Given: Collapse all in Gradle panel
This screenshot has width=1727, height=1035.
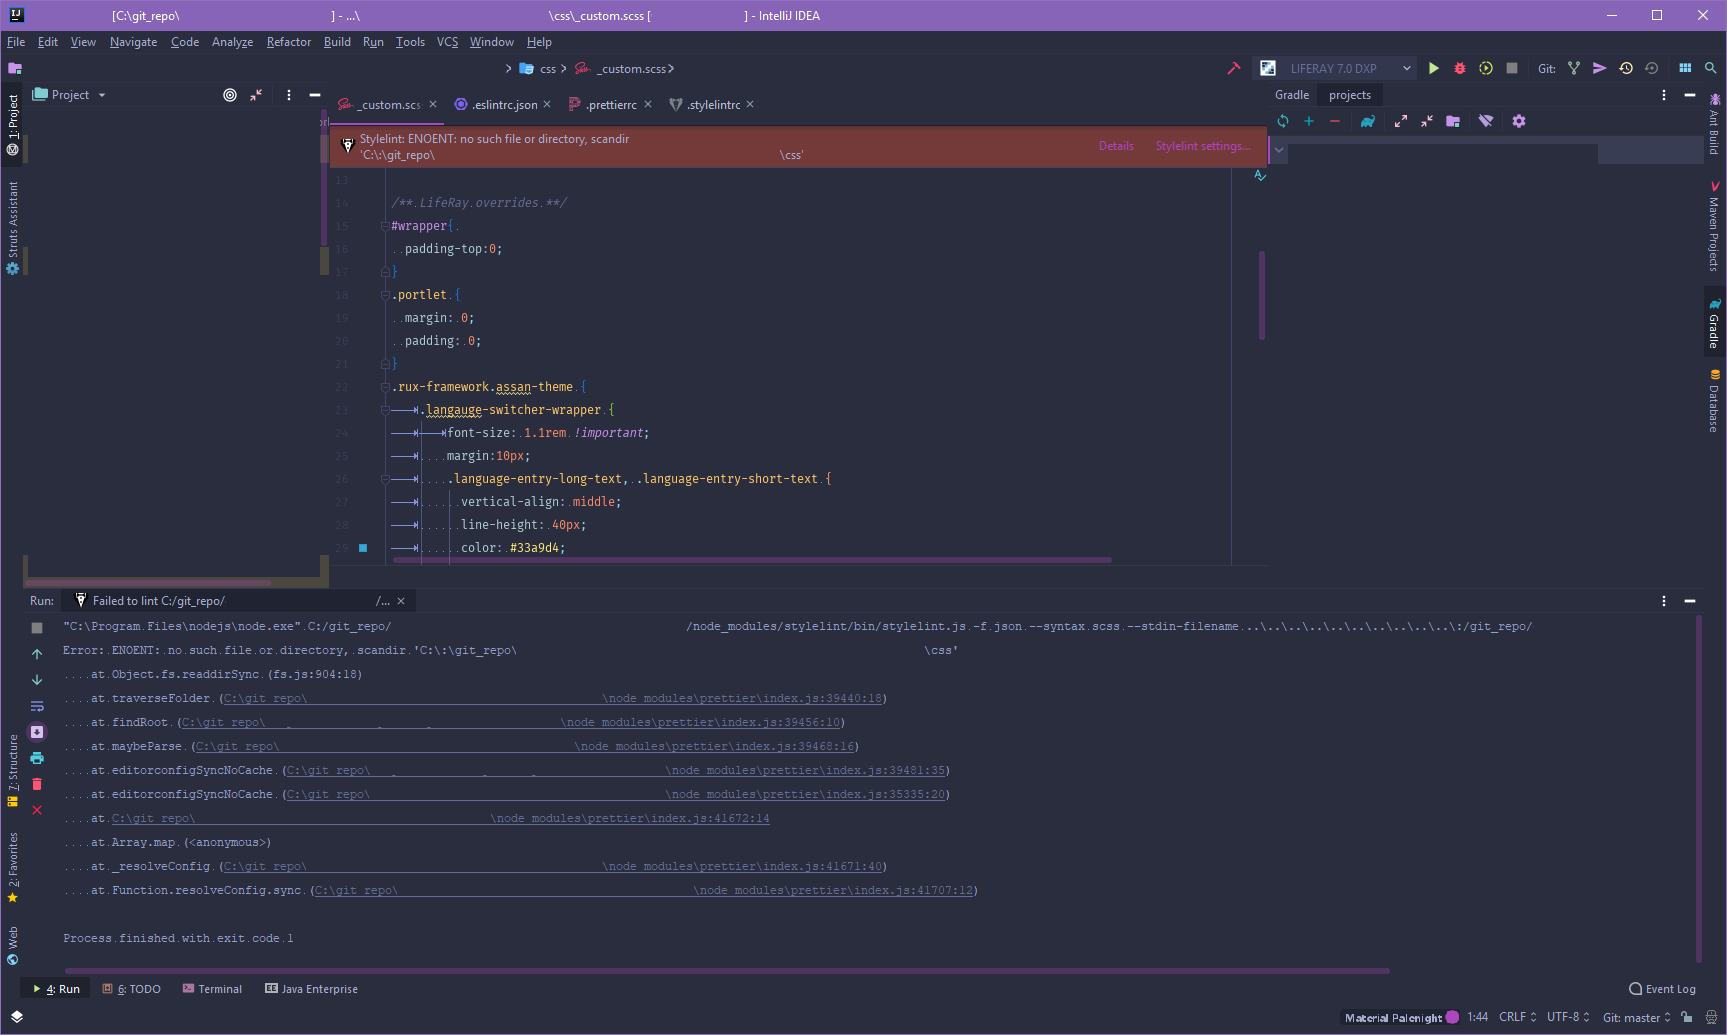Looking at the screenshot, I should [1427, 121].
